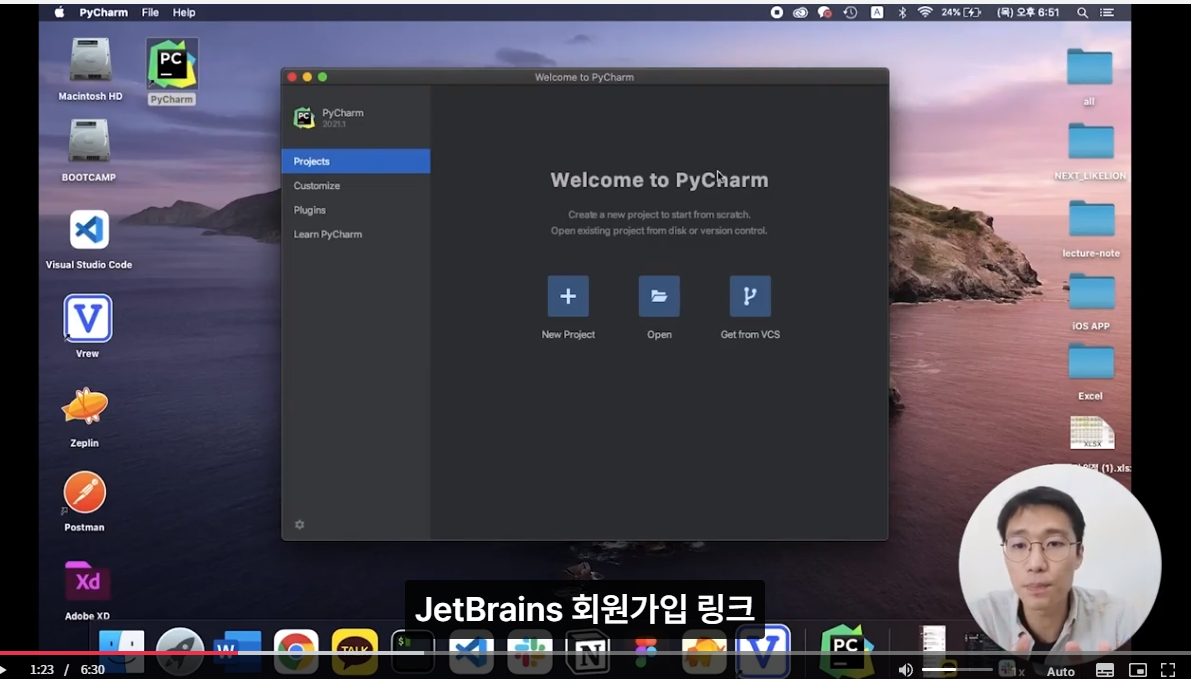Adjust the video volume slider

(957, 669)
